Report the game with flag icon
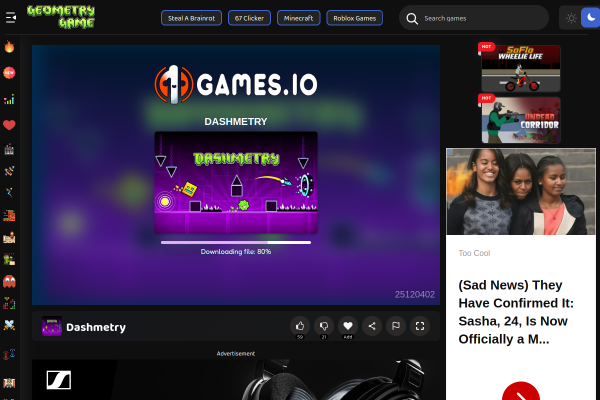 396,326
